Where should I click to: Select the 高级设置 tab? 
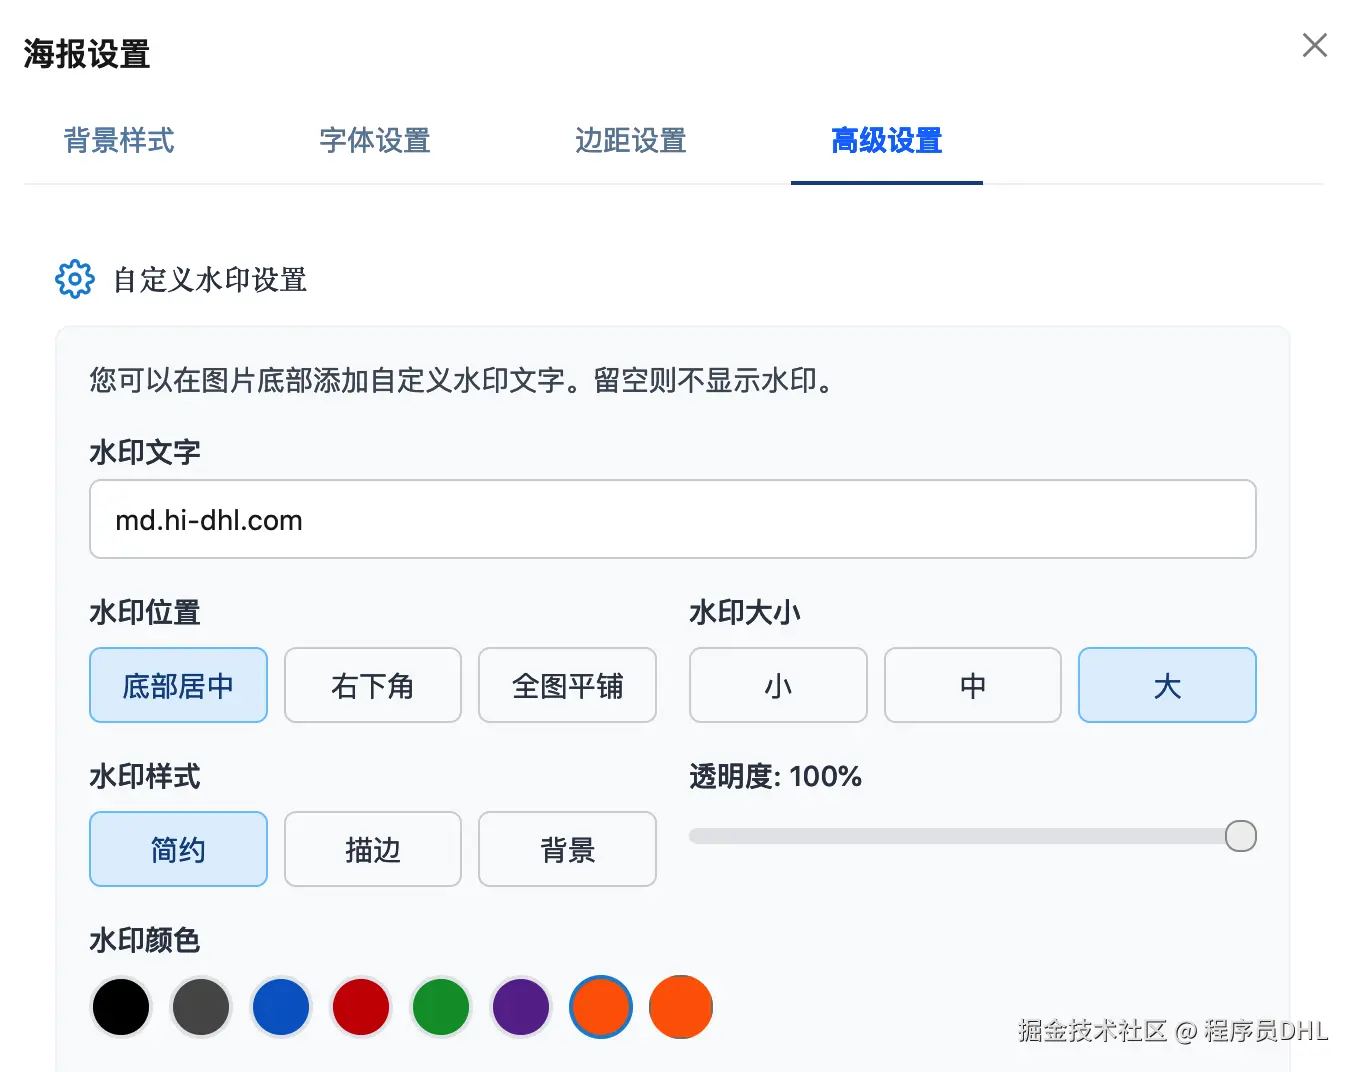coord(887,141)
